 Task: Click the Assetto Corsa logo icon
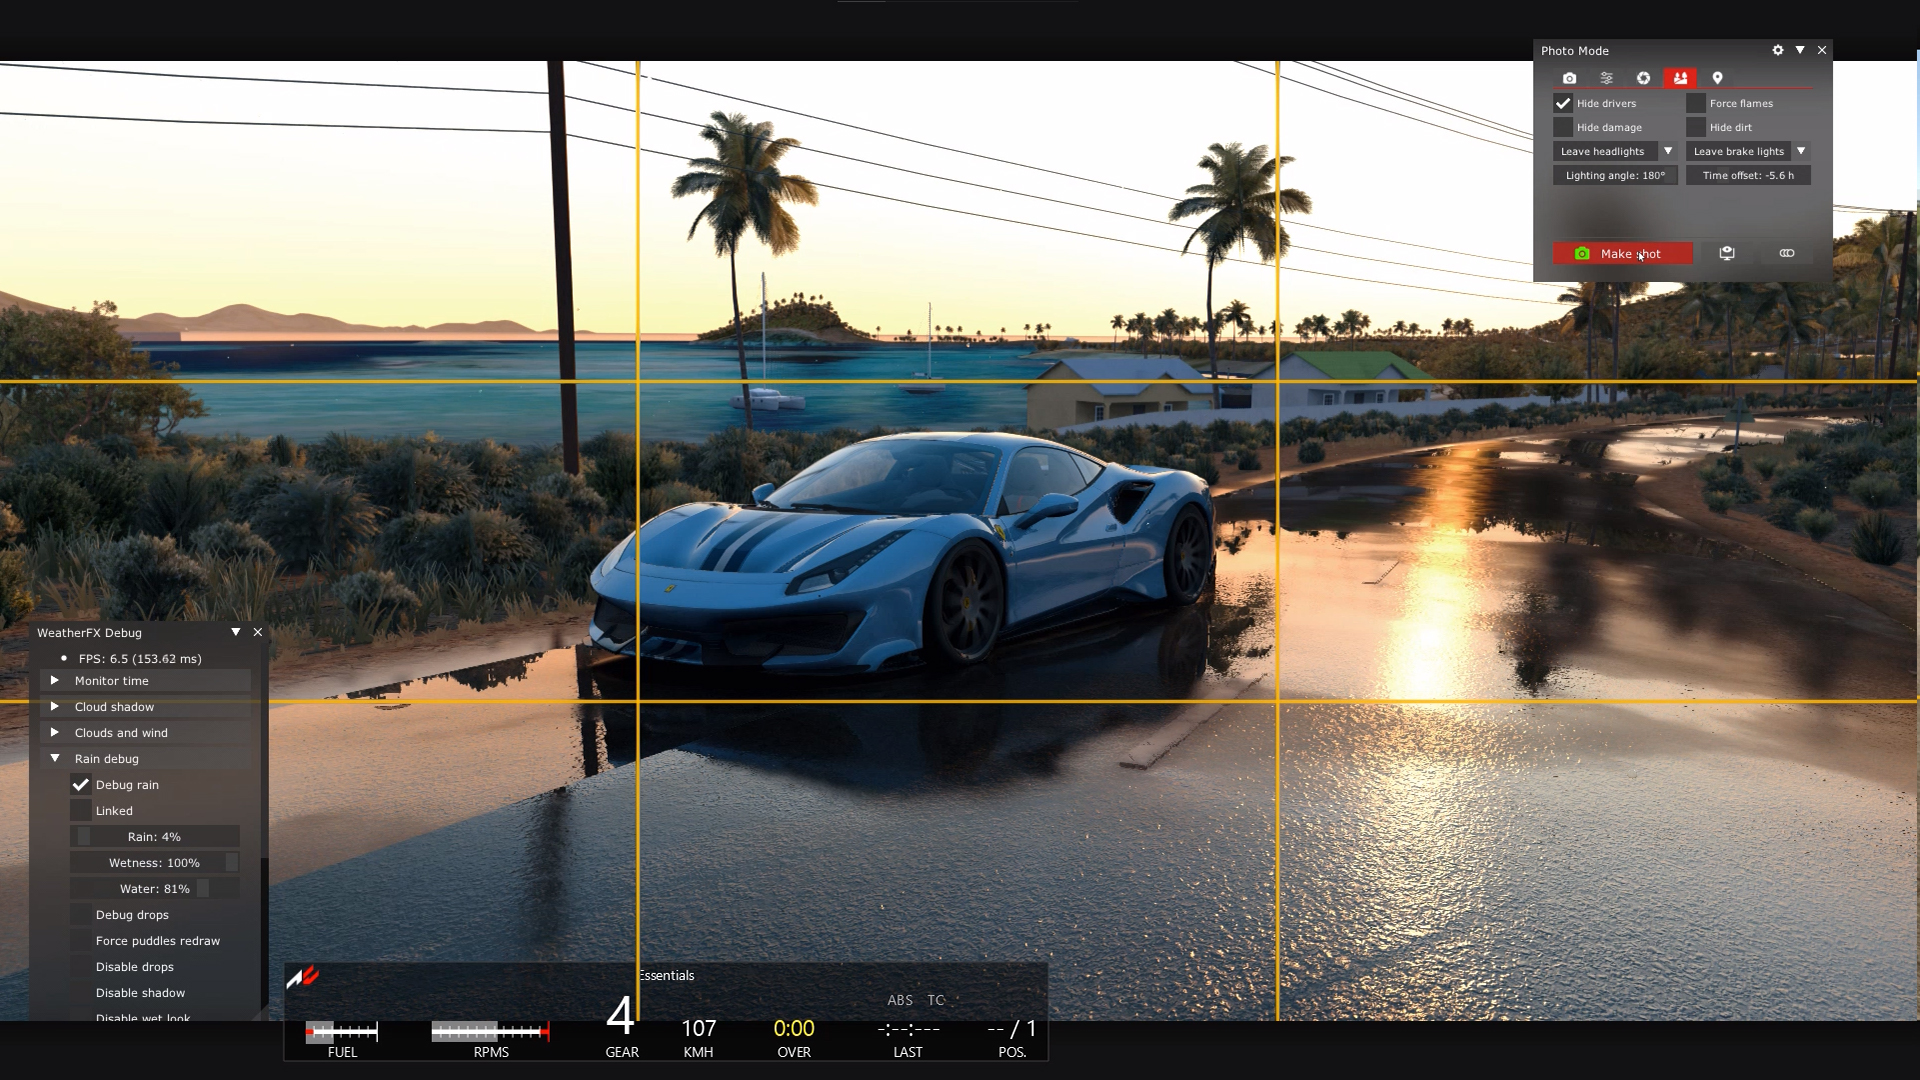(302, 976)
